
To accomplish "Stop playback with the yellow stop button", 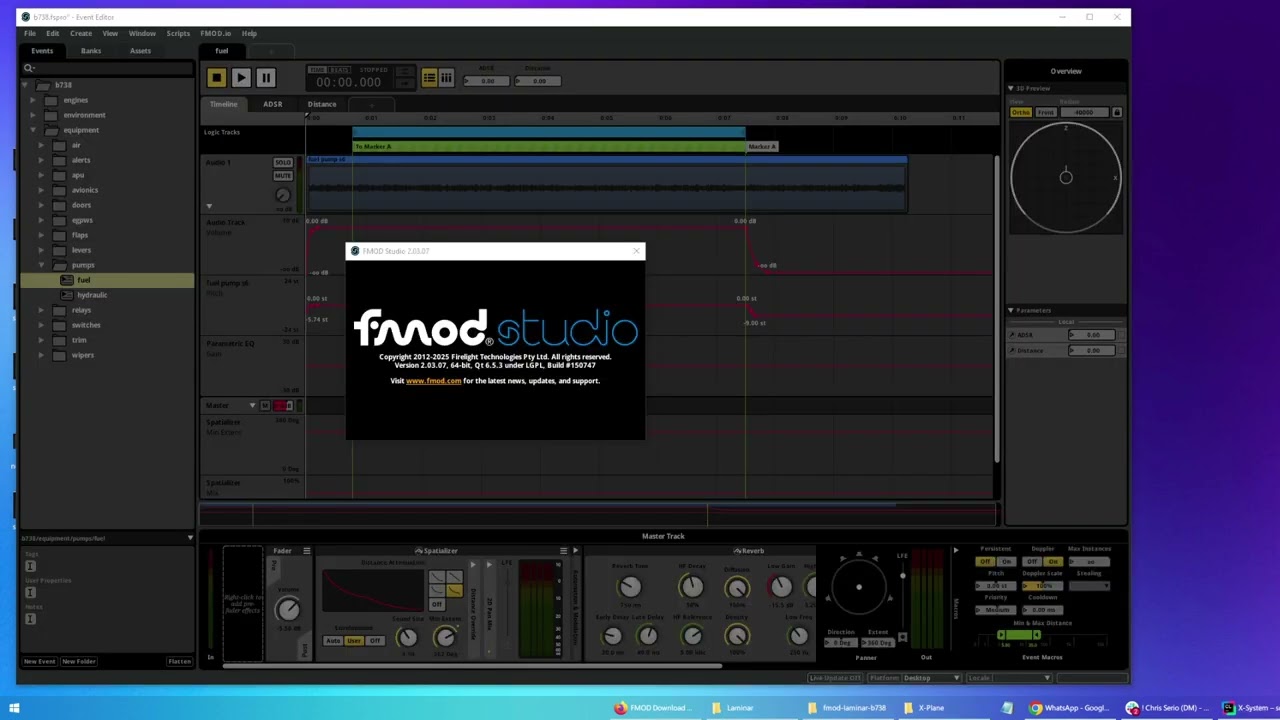I will coord(216,77).
